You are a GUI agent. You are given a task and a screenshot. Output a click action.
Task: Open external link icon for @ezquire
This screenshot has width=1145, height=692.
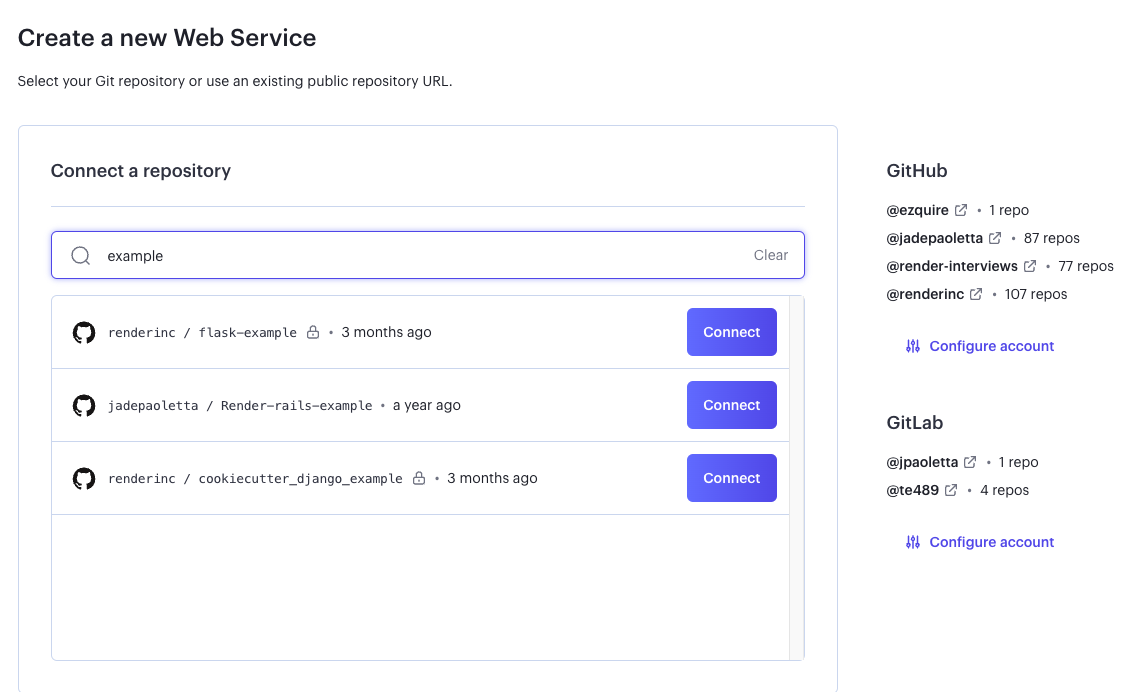(x=961, y=210)
